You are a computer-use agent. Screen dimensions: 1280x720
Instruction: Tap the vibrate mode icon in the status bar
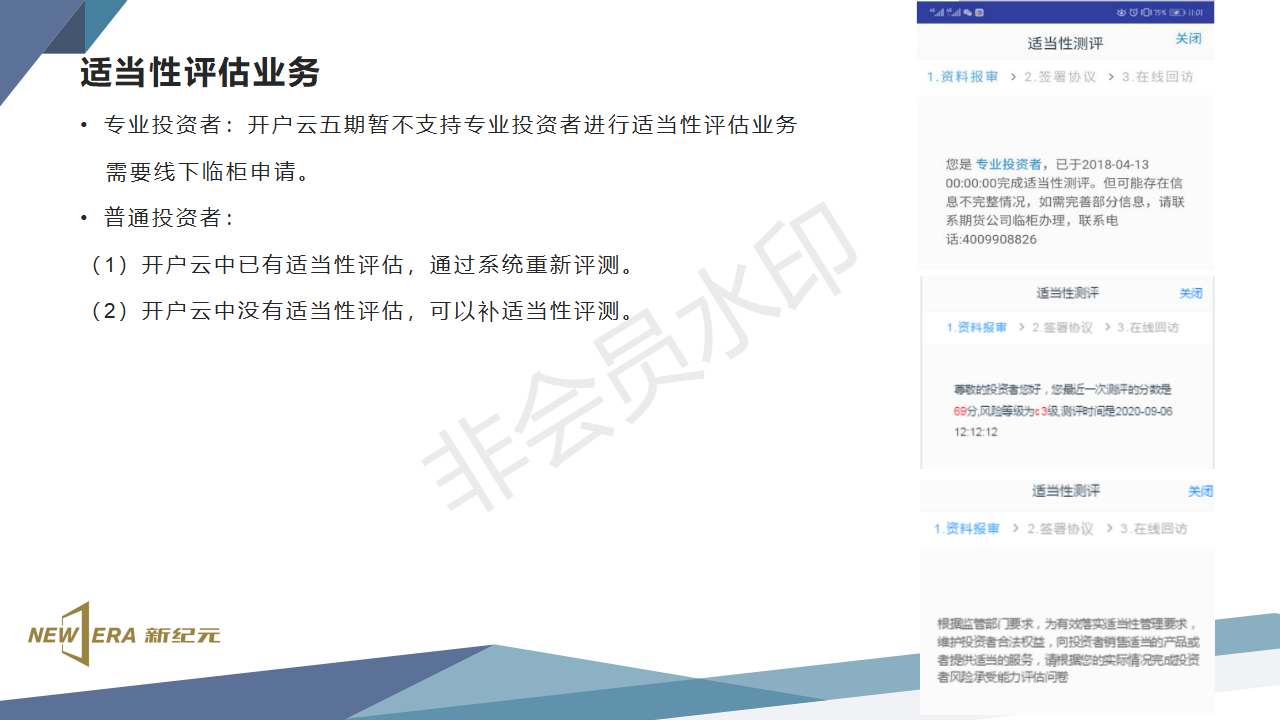click(x=1146, y=12)
